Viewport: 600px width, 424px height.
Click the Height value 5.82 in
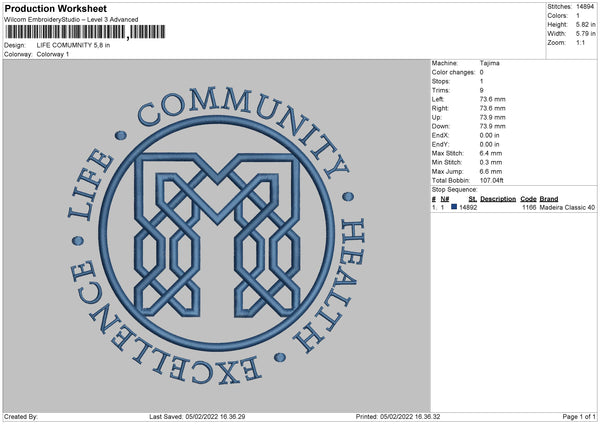point(585,24)
